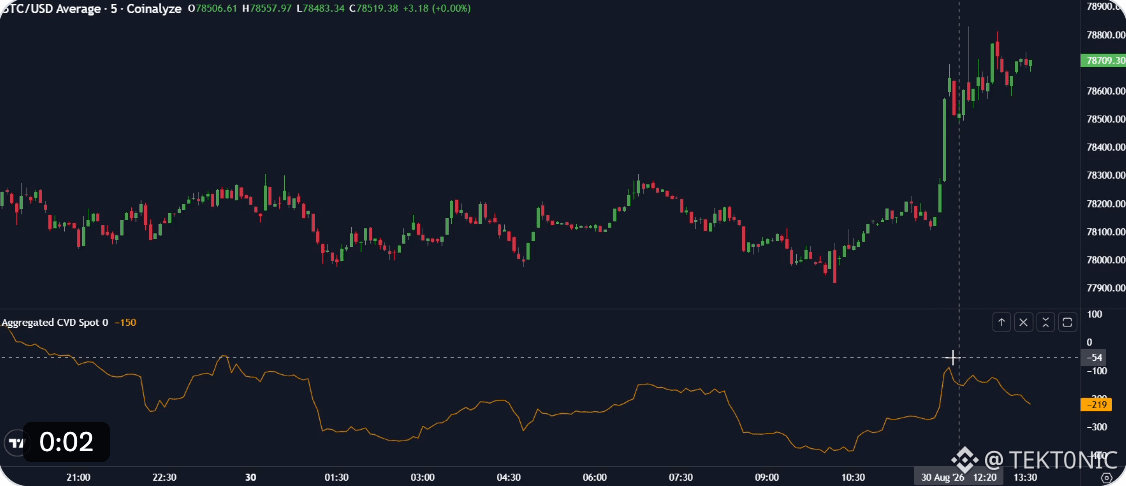The width and height of the screenshot is (1126, 486).
Task: Move the CVD pane up with the arrow button
Action: [x=1002, y=322]
